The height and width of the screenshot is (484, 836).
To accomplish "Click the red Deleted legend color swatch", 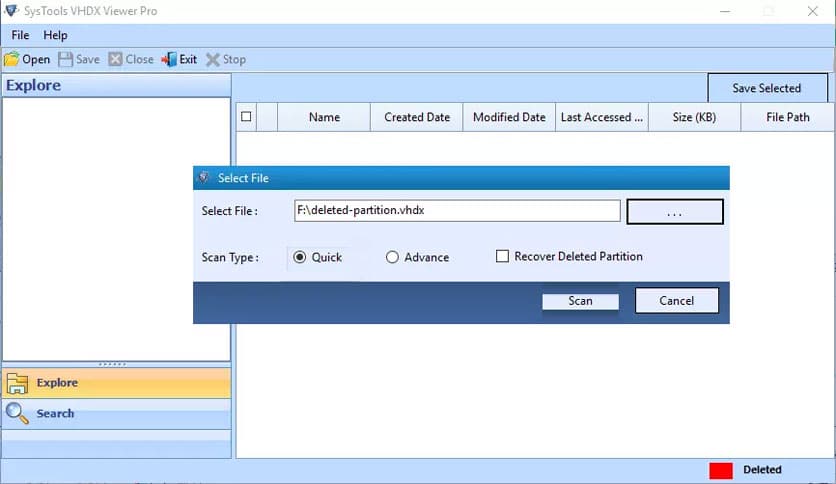I will (721, 470).
